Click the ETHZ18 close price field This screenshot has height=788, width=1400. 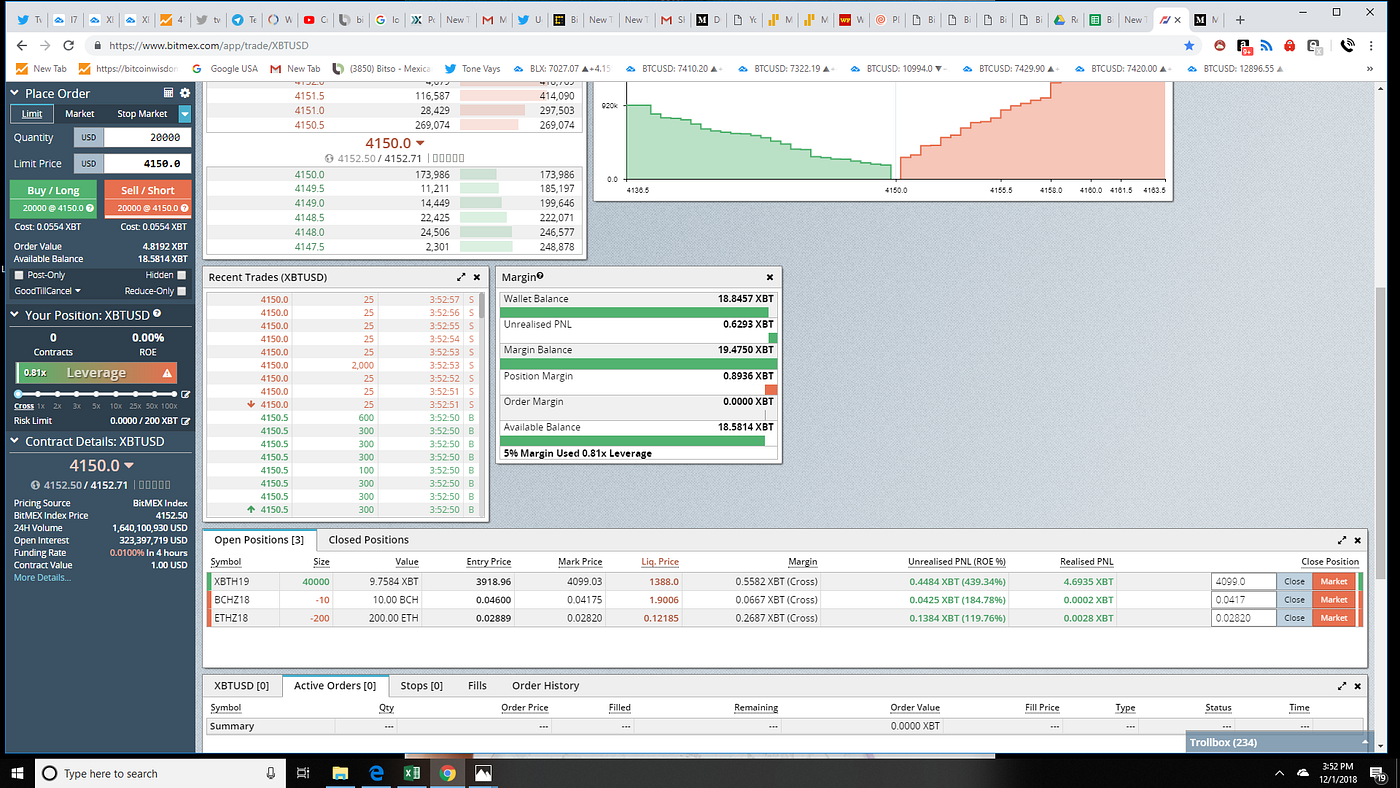[1244, 618]
